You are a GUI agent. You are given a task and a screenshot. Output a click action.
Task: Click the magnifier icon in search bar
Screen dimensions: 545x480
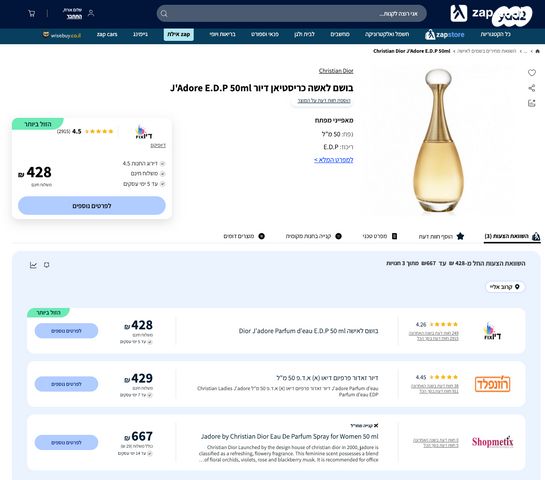[164, 14]
